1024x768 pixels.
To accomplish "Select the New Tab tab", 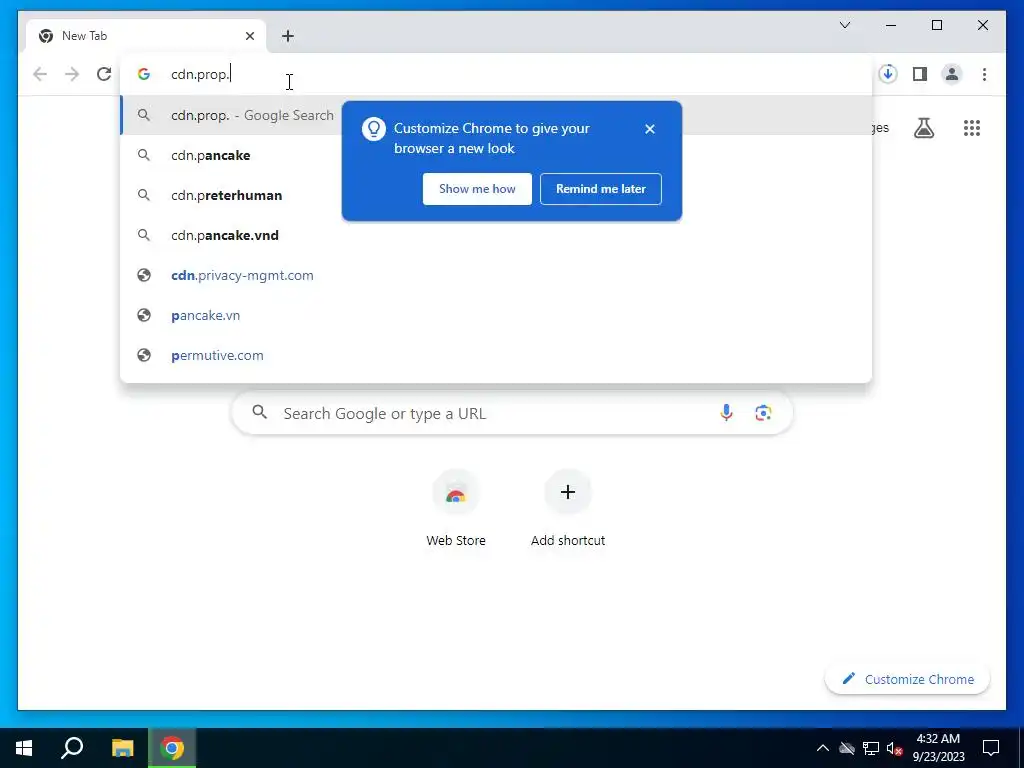I will coord(146,36).
